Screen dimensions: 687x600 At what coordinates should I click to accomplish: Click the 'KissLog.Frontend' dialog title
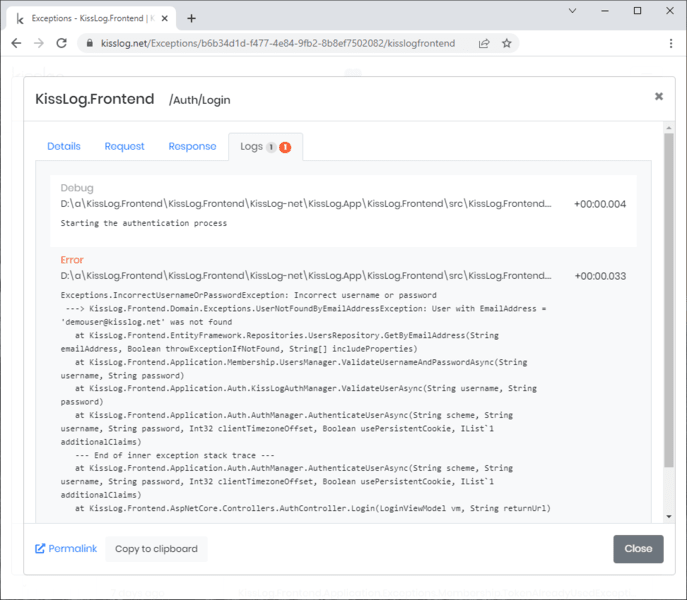pyautogui.click(x=95, y=99)
